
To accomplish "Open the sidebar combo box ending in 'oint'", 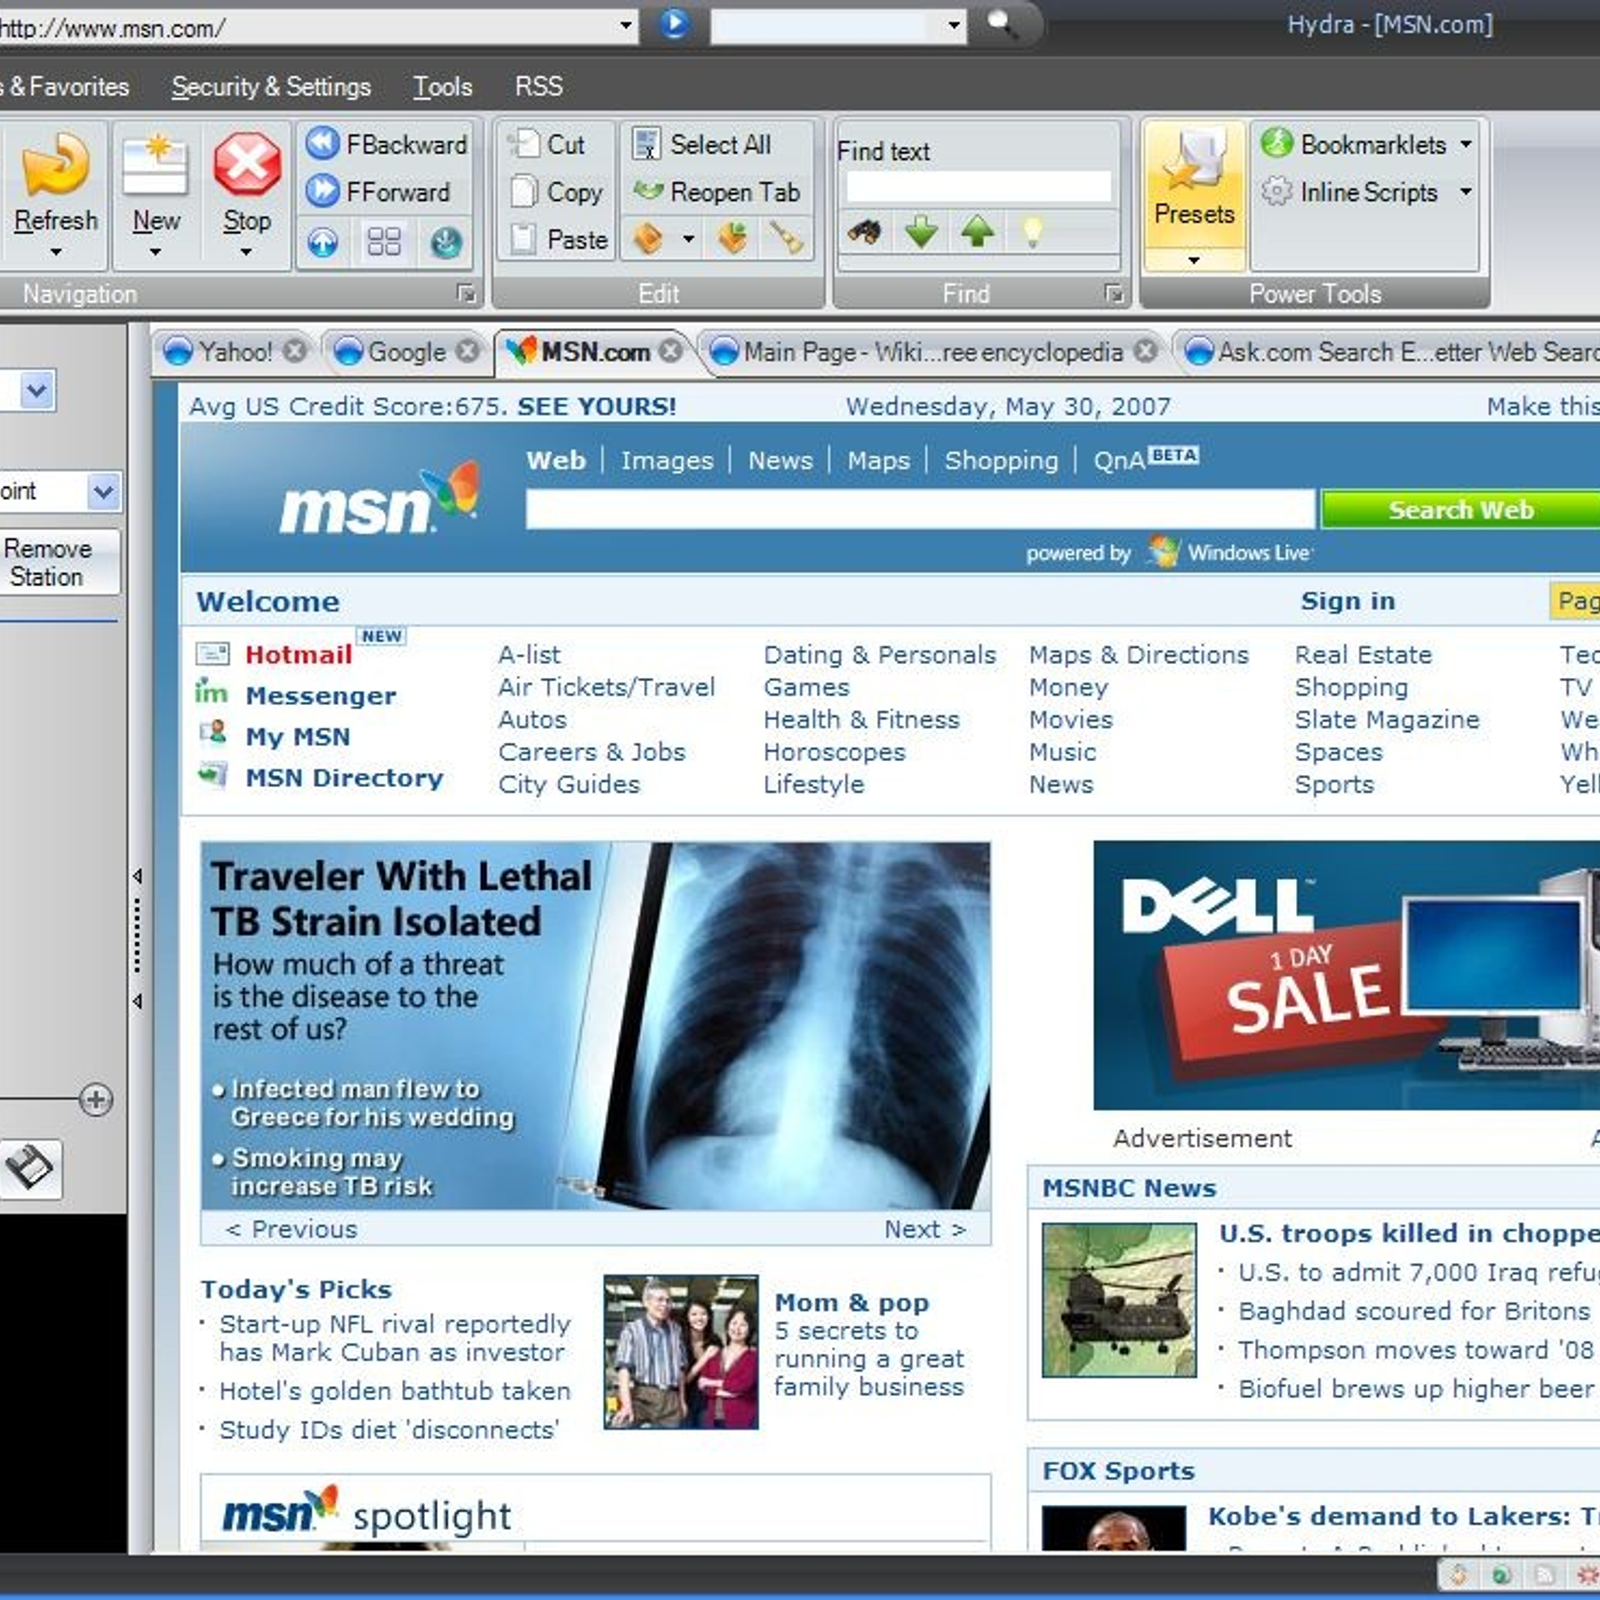I will tap(104, 491).
